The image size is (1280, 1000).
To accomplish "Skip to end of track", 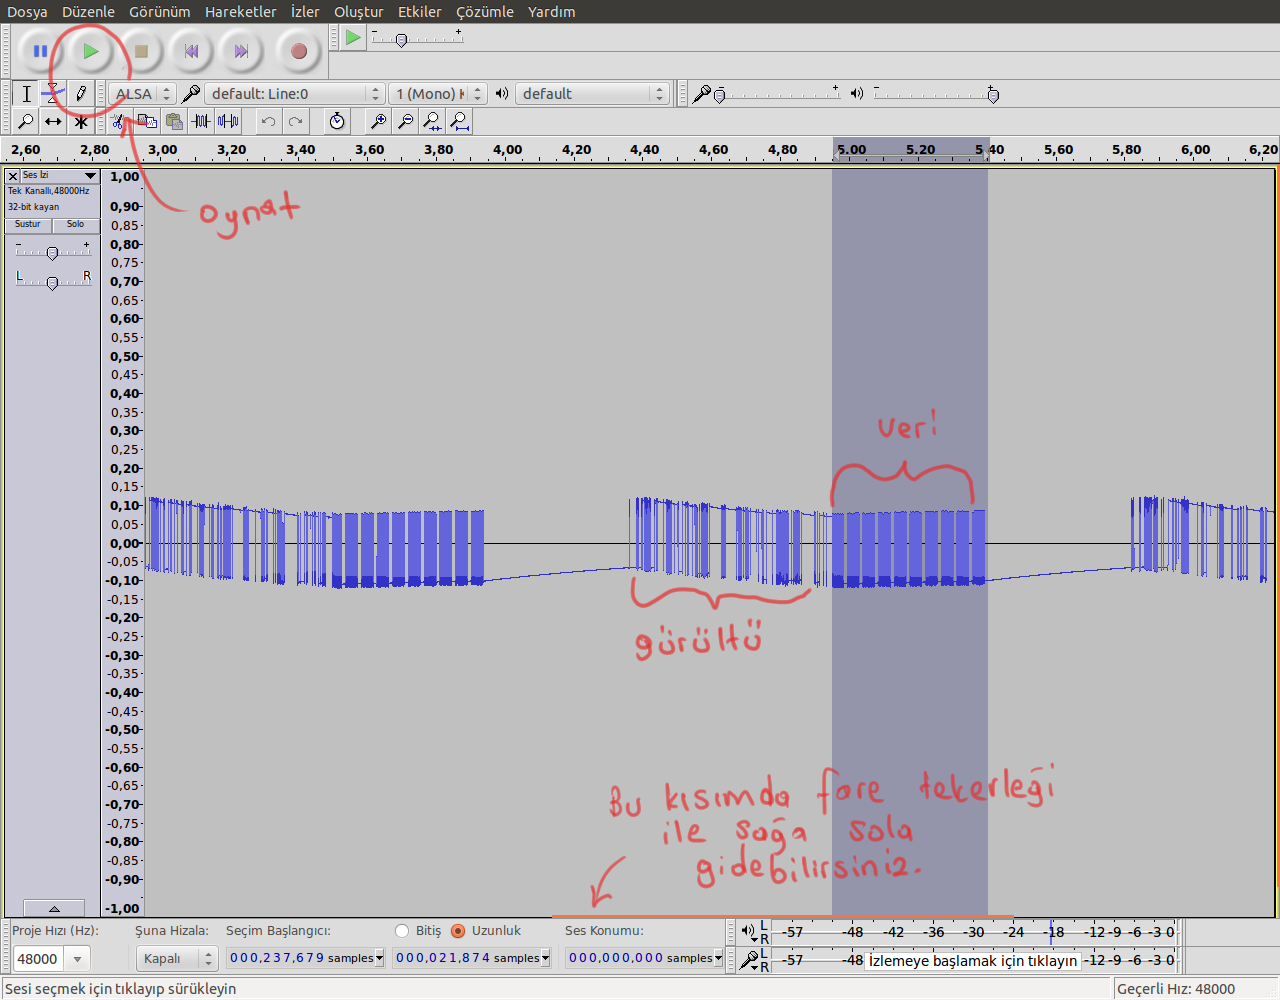I will (x=241, y=51).
